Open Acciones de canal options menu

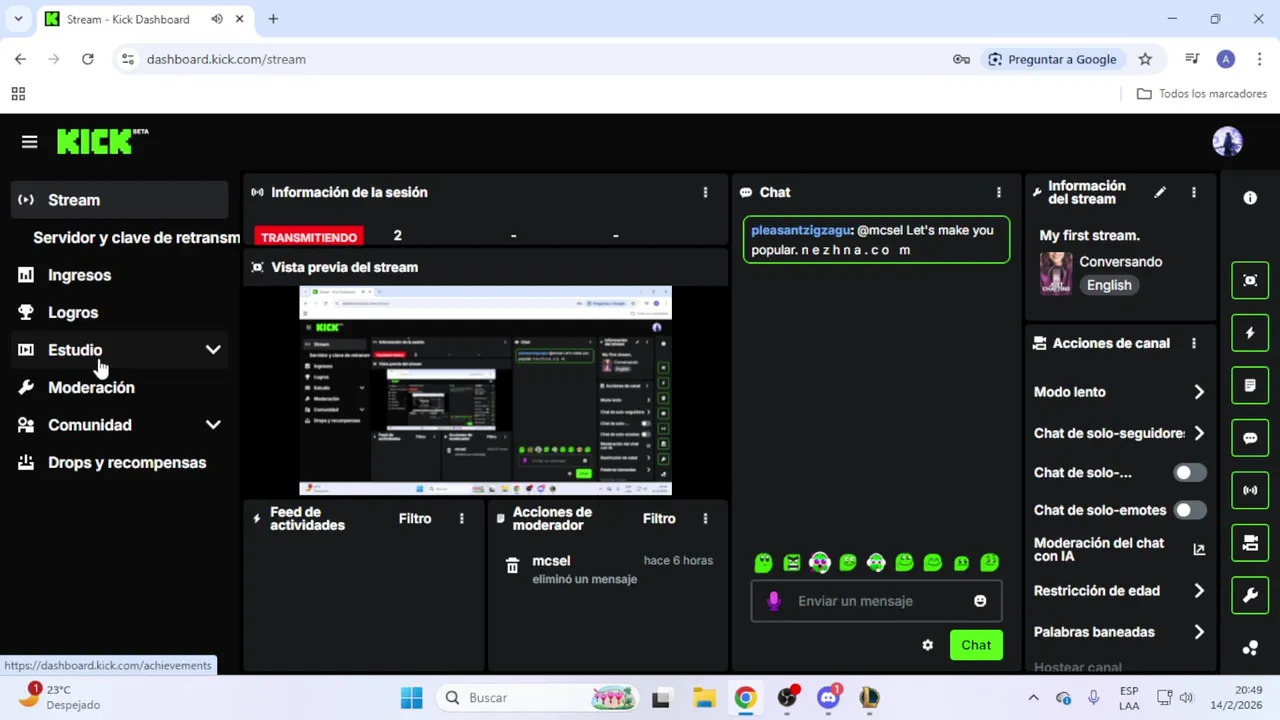1193,343
